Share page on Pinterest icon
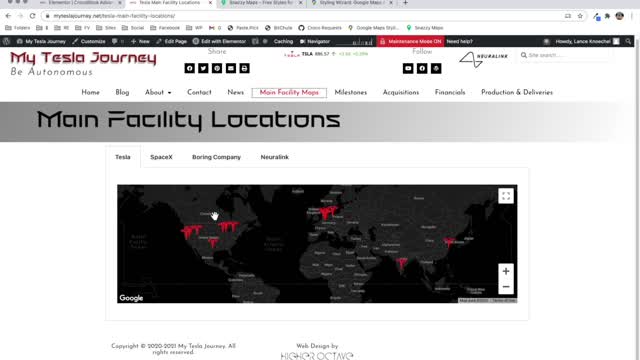Viewport: 640px width, 360px height. (x=217, y=68)
